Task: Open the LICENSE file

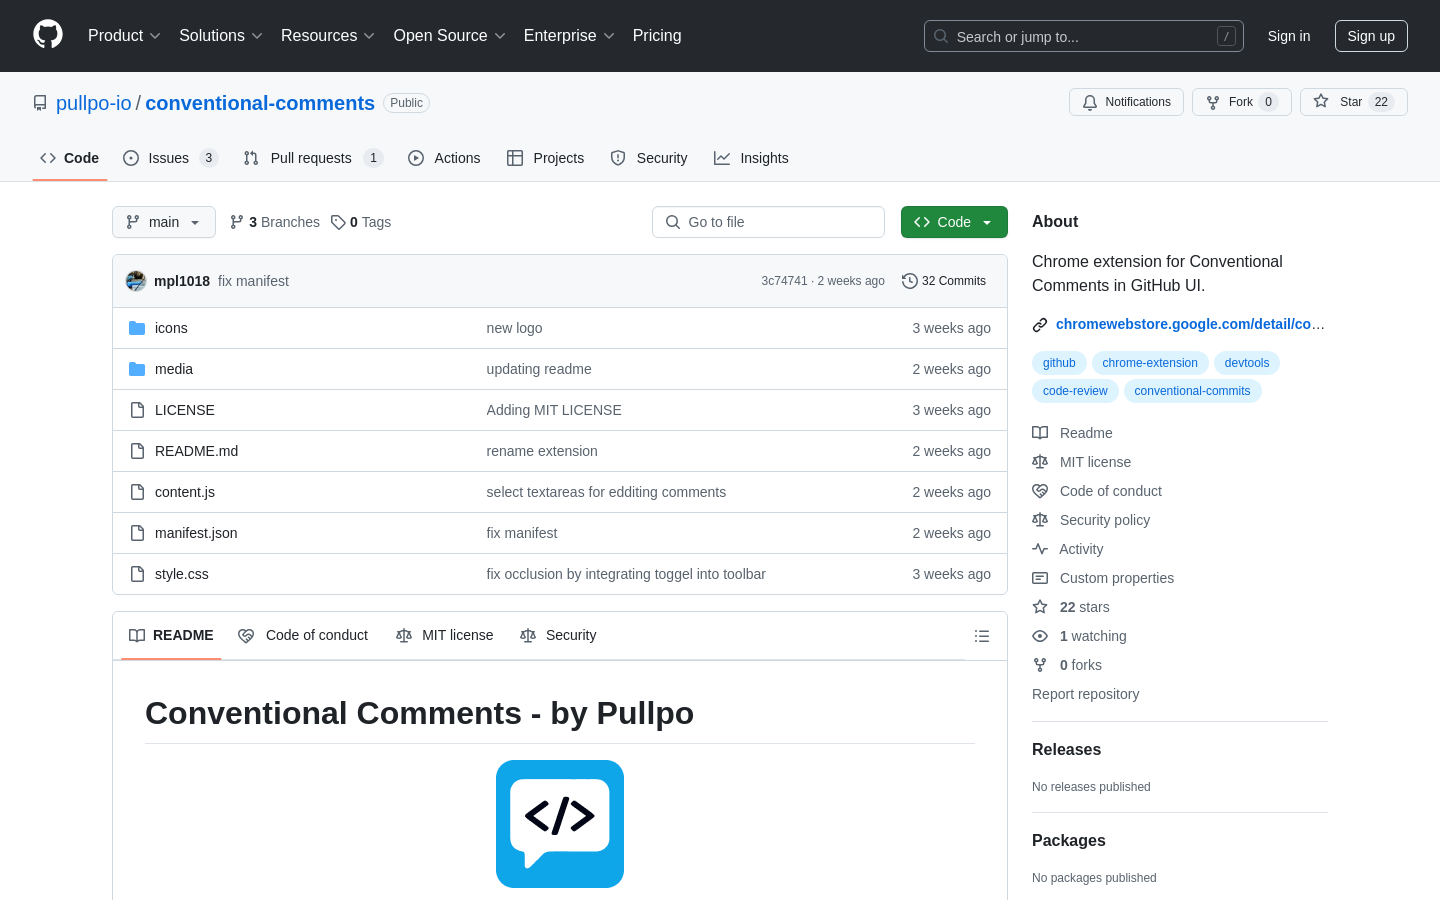Action: pos(185,410)
